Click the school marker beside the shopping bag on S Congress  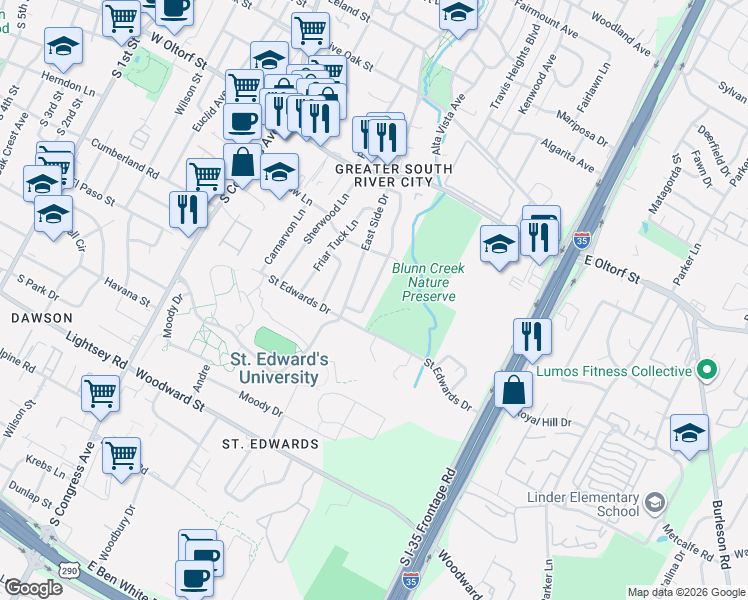click(280, 173)
